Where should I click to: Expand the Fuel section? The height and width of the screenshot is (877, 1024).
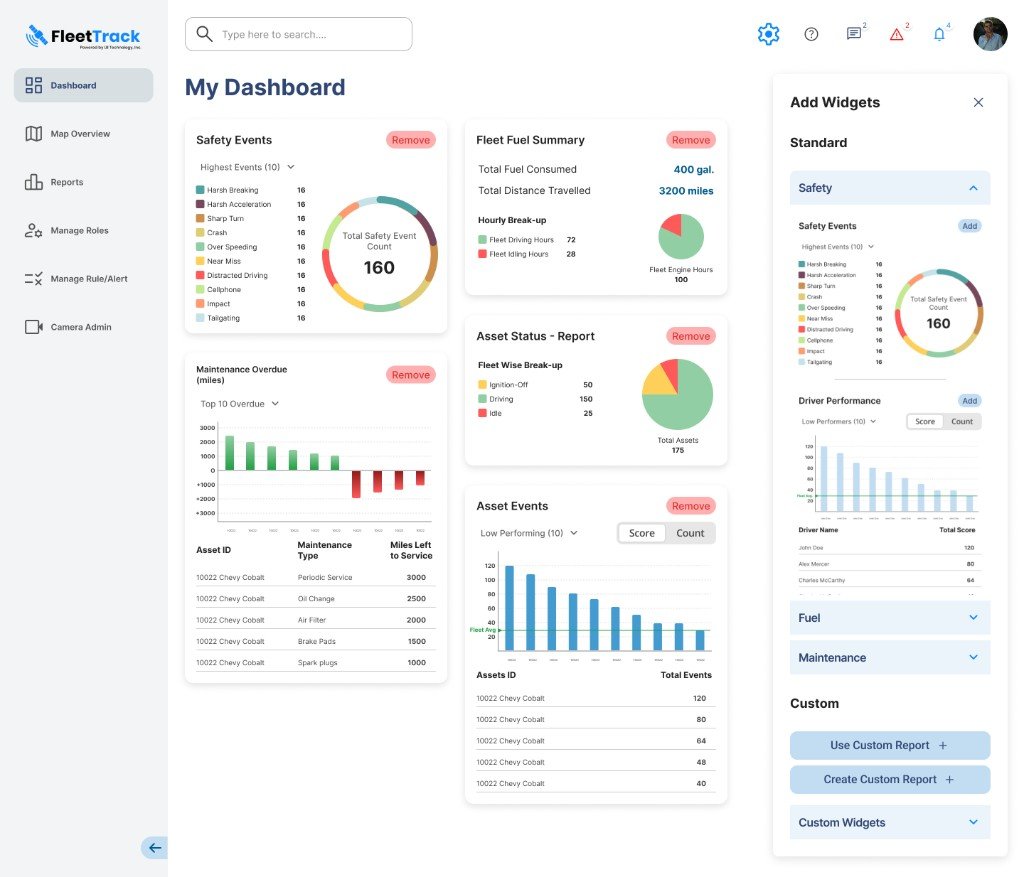[889, 618]
